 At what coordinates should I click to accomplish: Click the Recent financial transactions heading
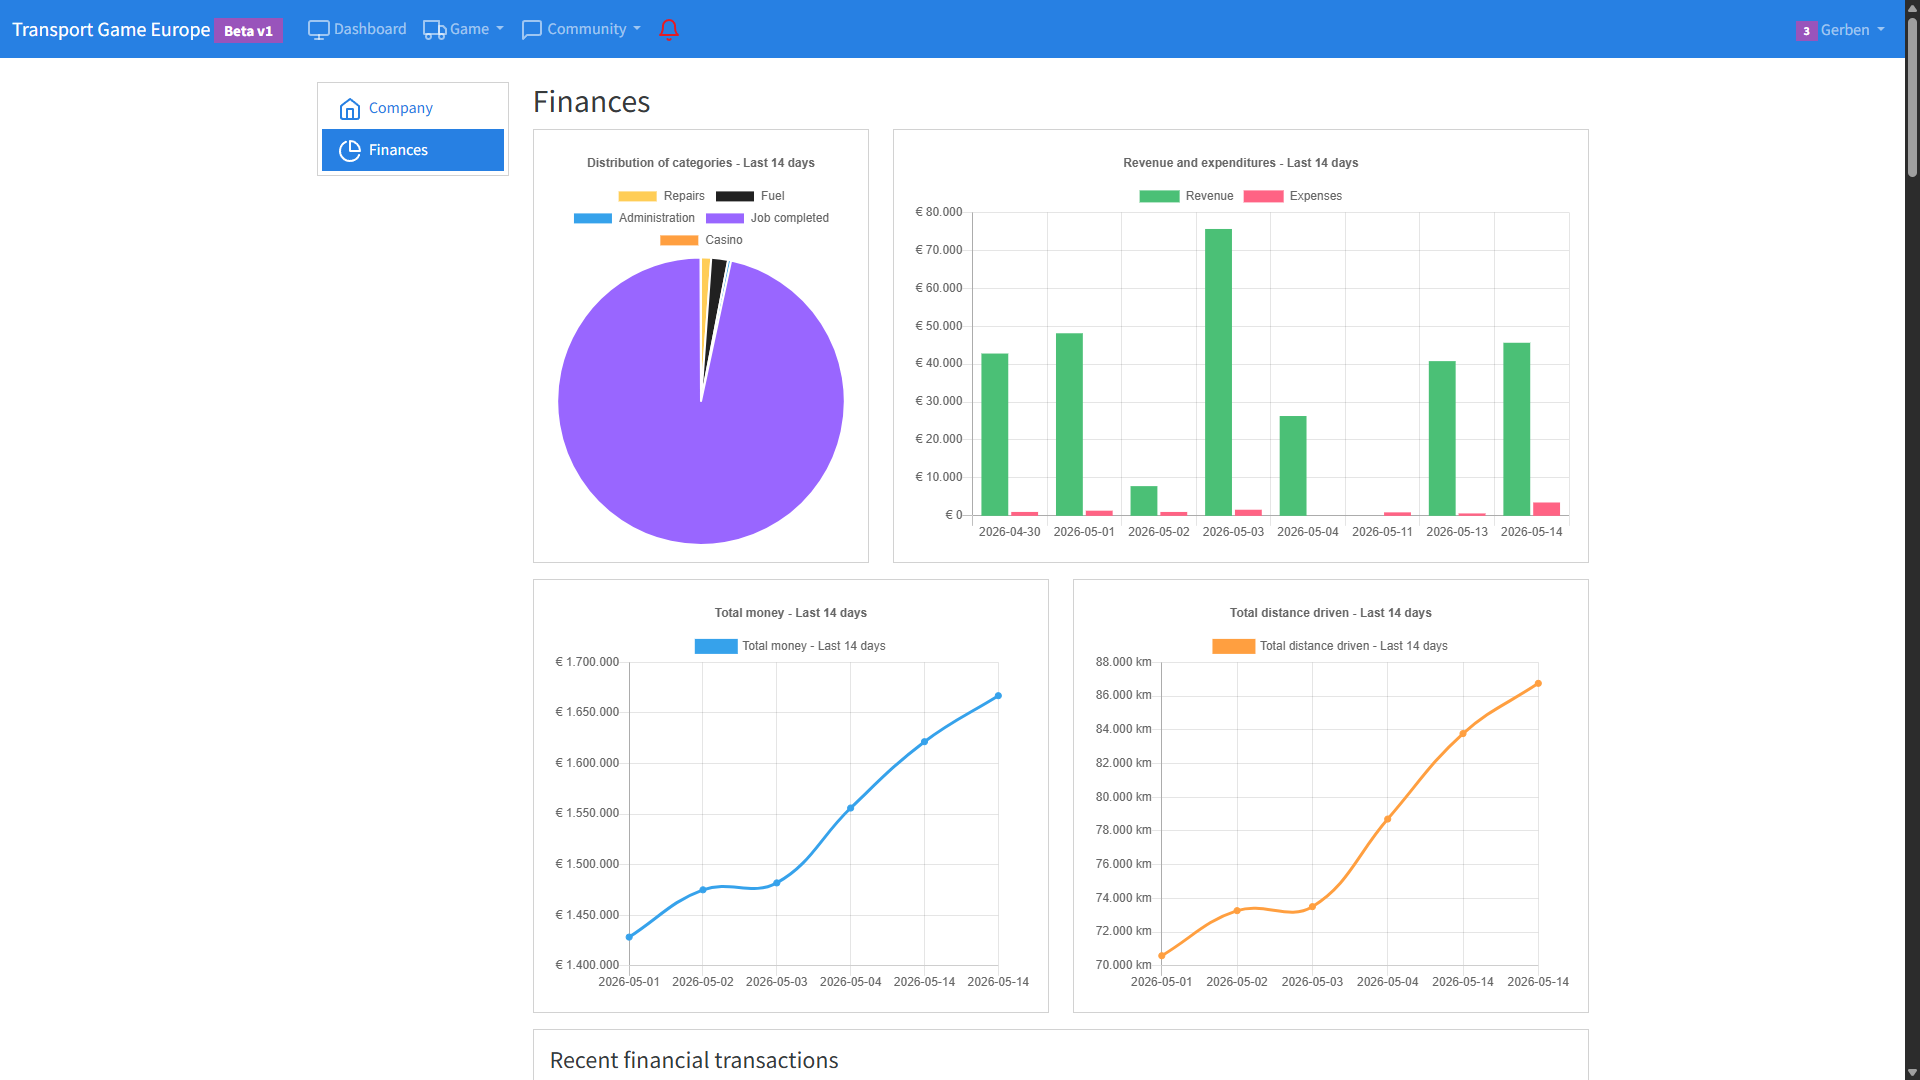[x=694, y=1060]
